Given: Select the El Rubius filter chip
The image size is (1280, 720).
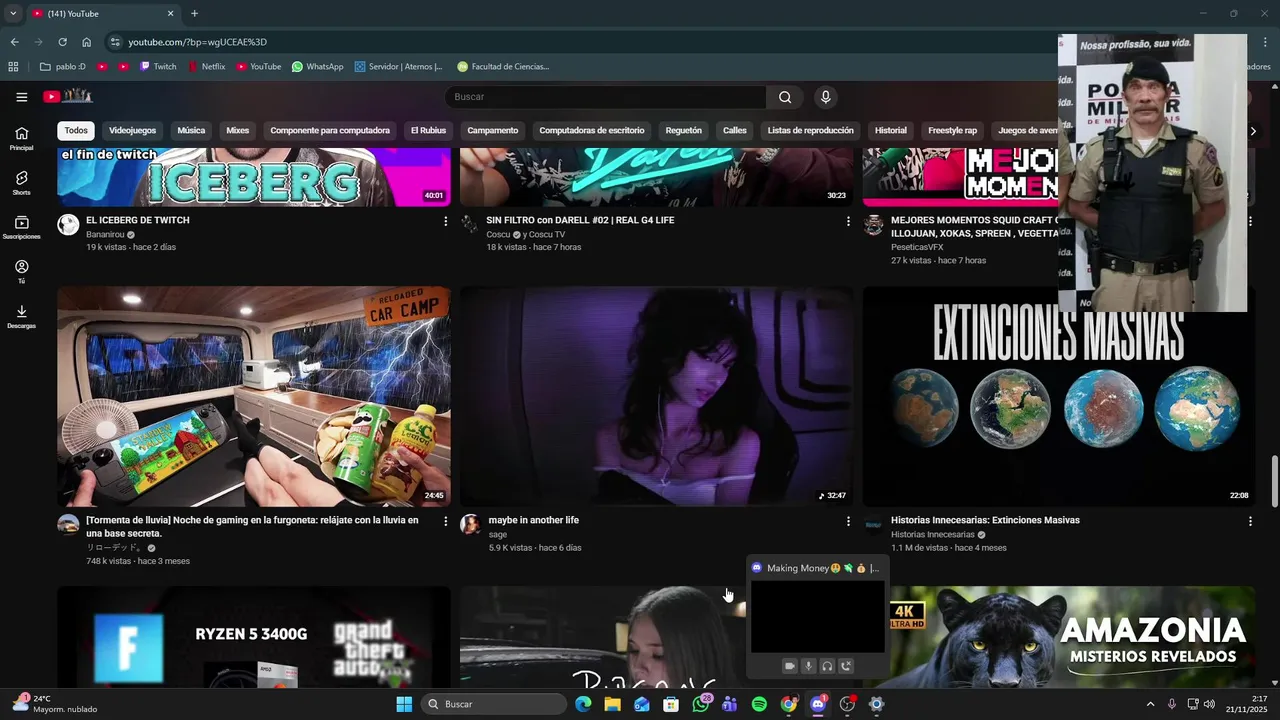Looking at the screenshot, I should click(428, 131).
